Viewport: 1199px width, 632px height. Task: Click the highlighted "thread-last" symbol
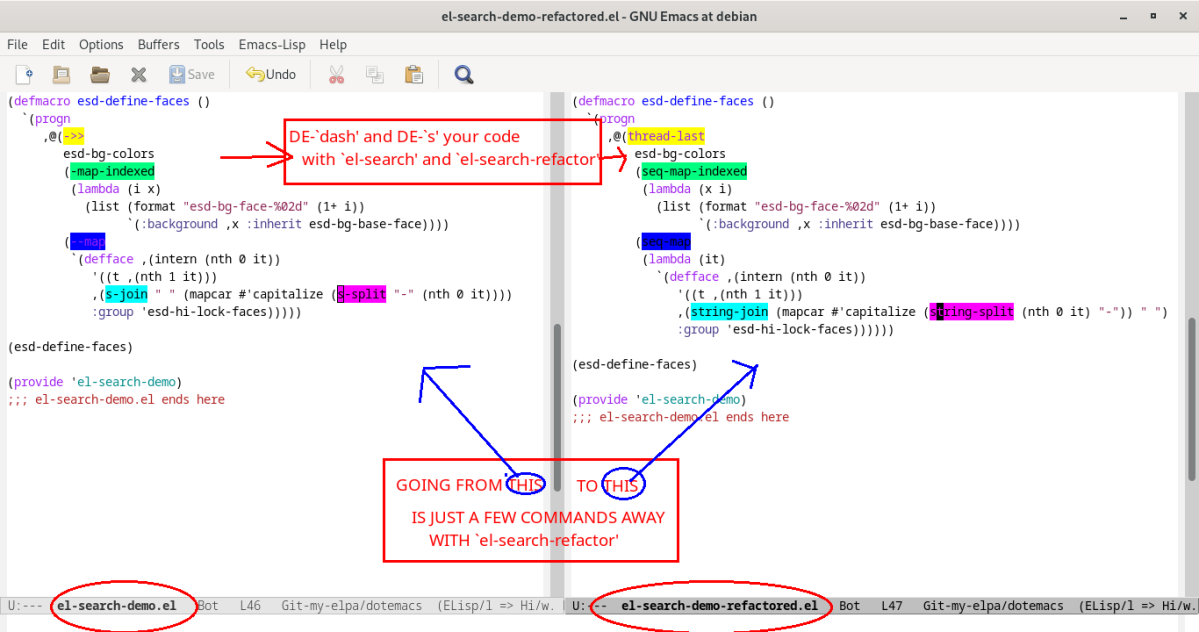point(666,136)
